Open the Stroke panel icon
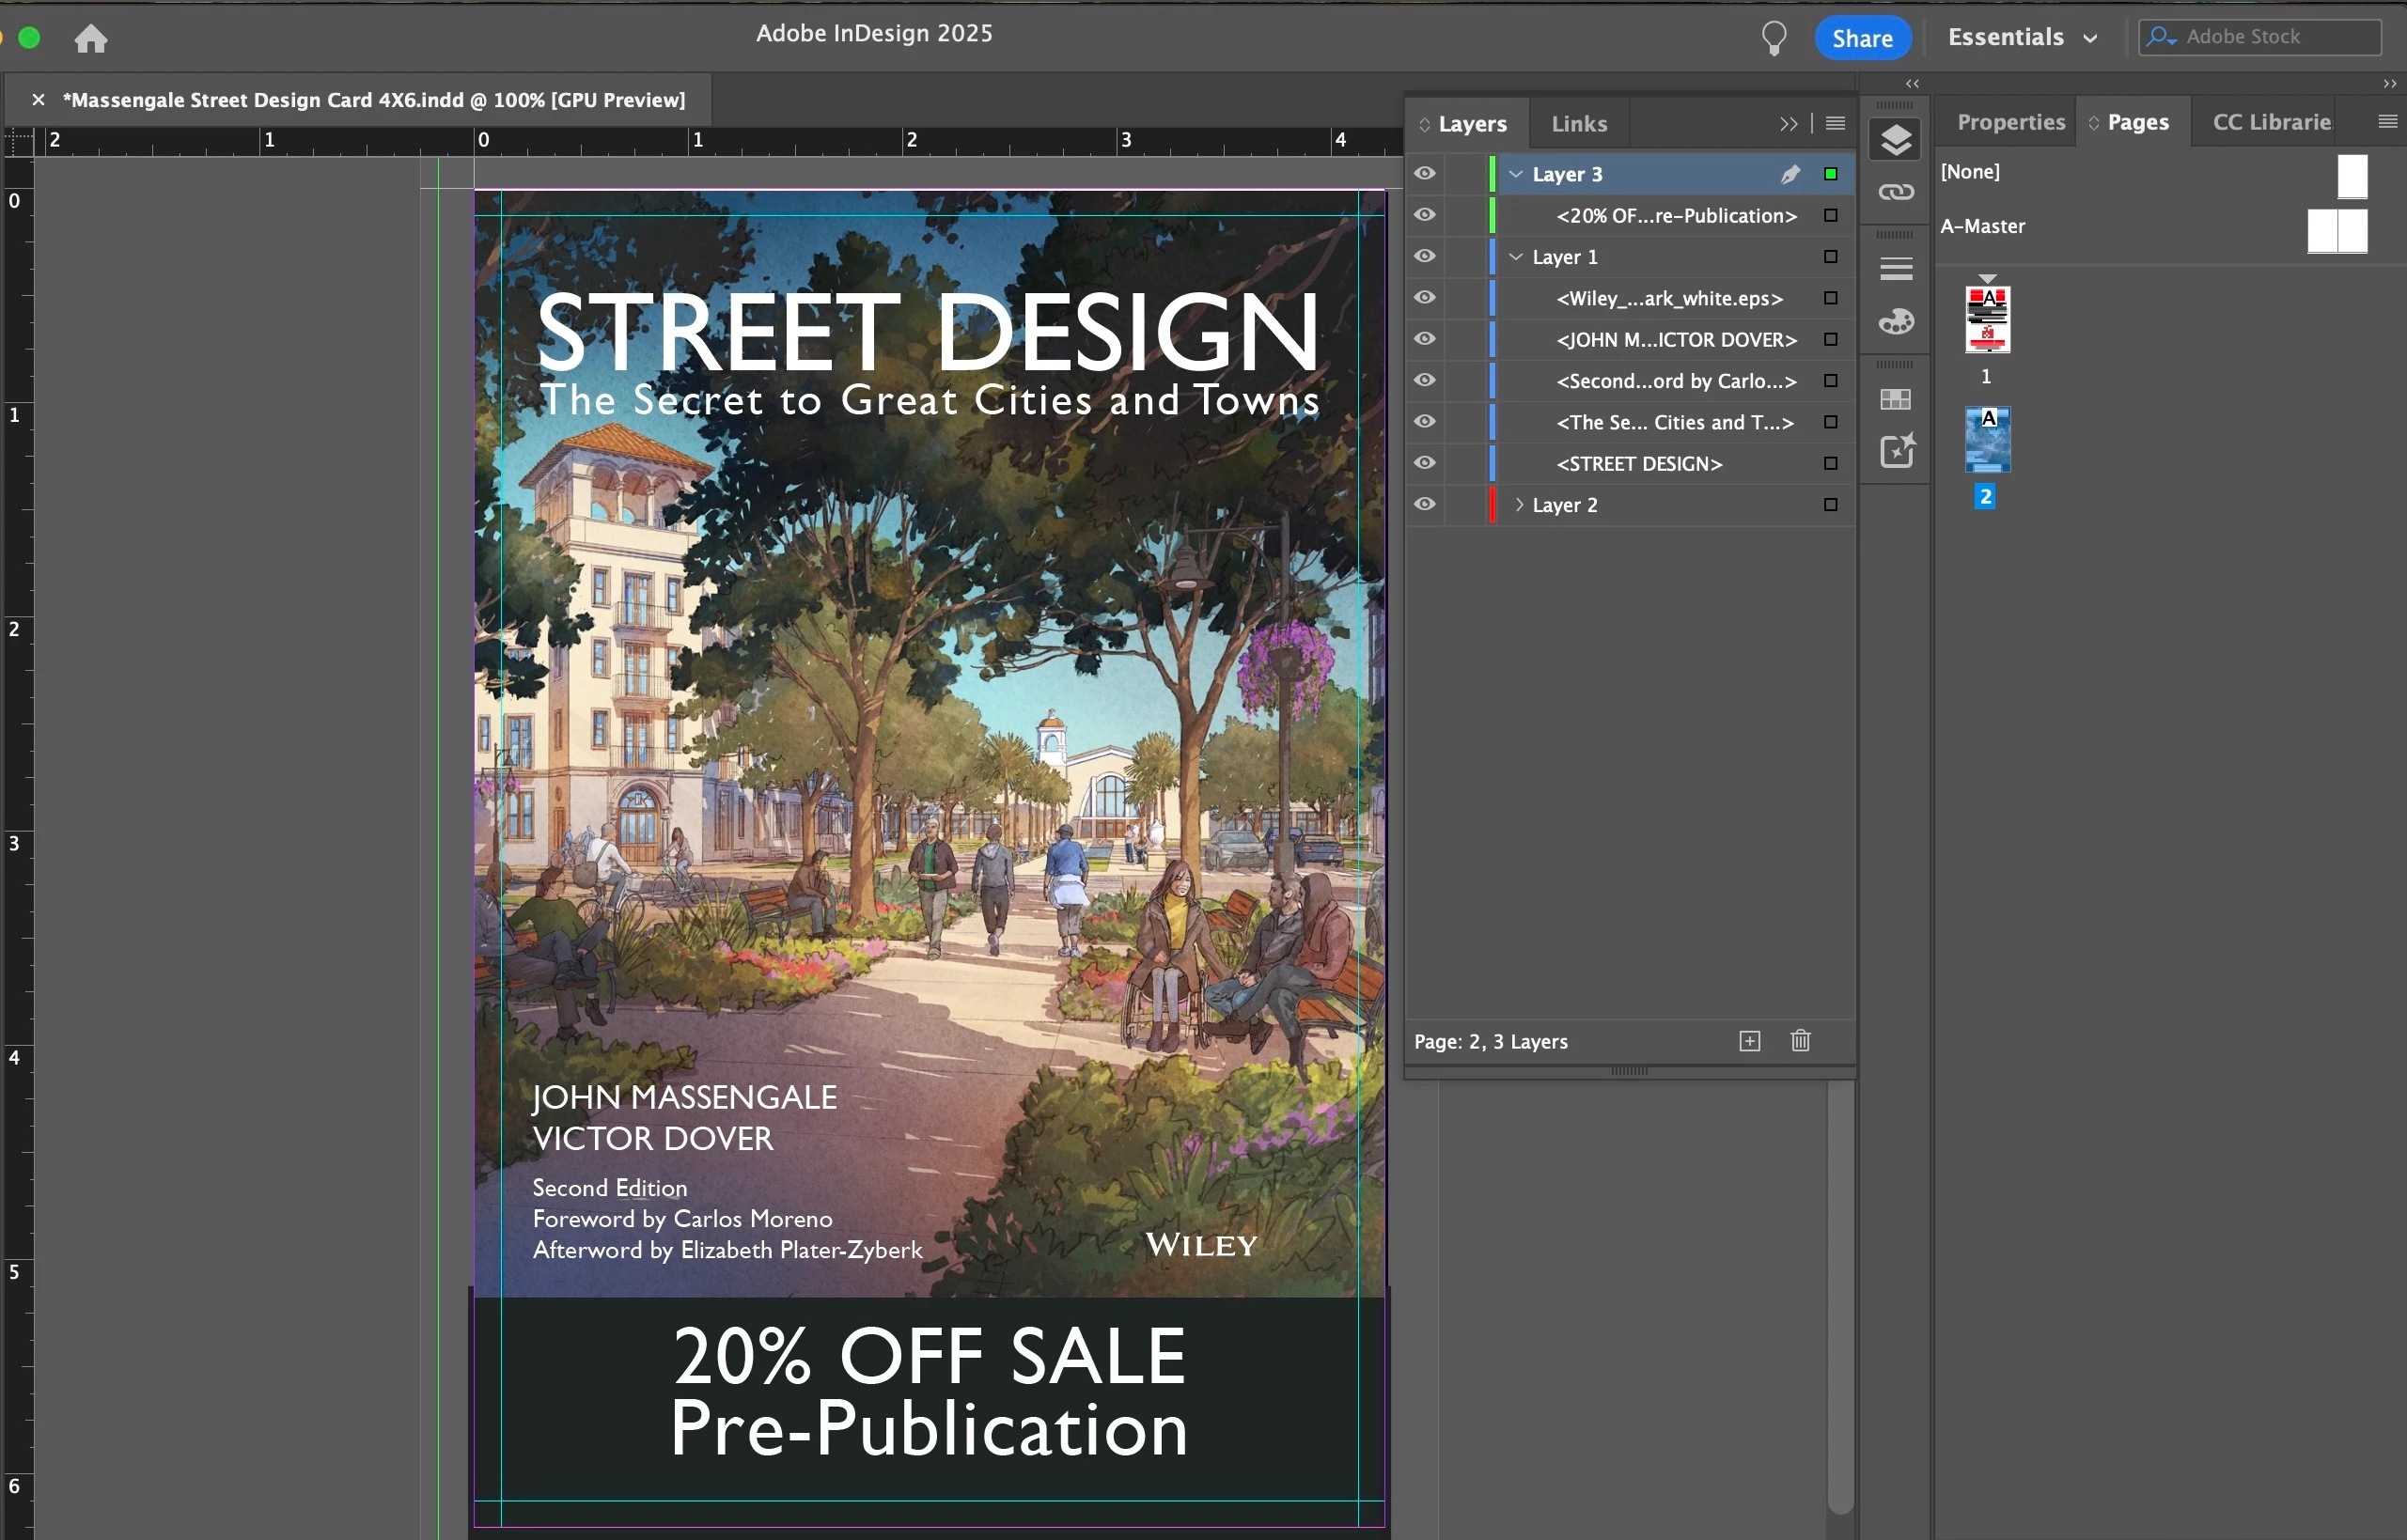2407x1540 pixels. click(1896, 269)
